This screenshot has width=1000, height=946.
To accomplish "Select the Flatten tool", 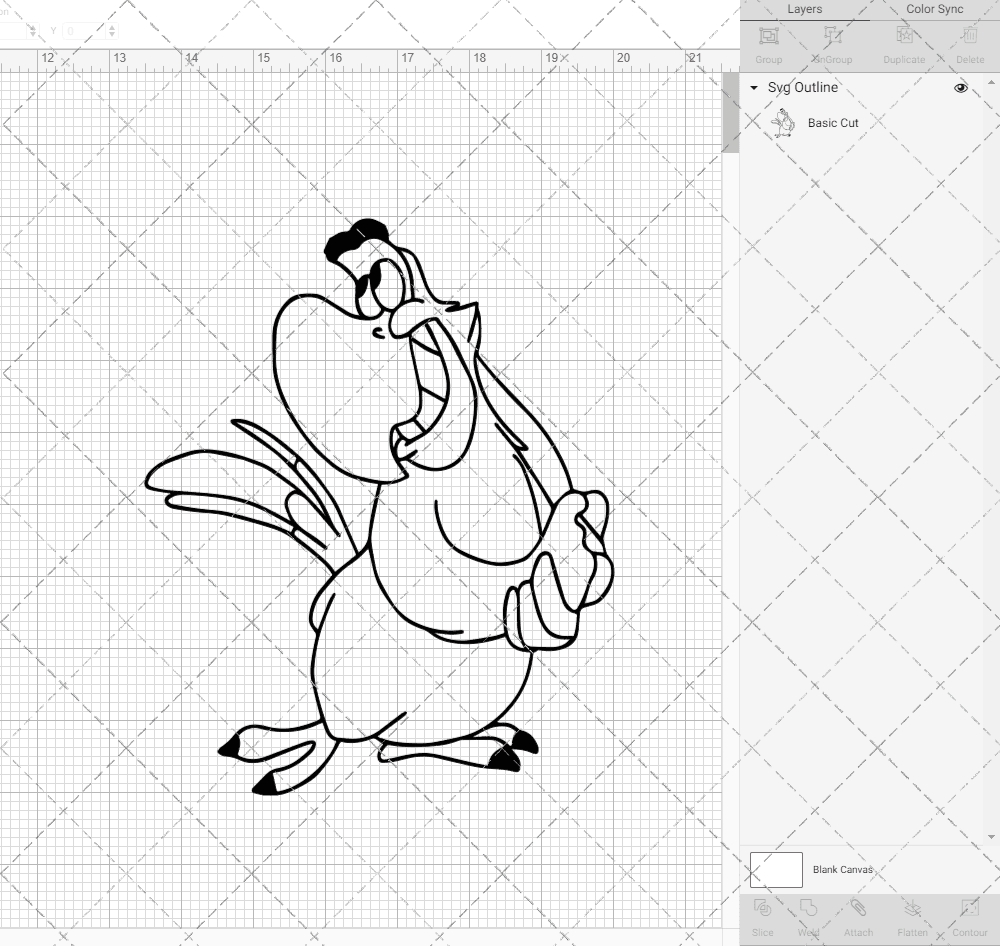I will coord(912,915).
